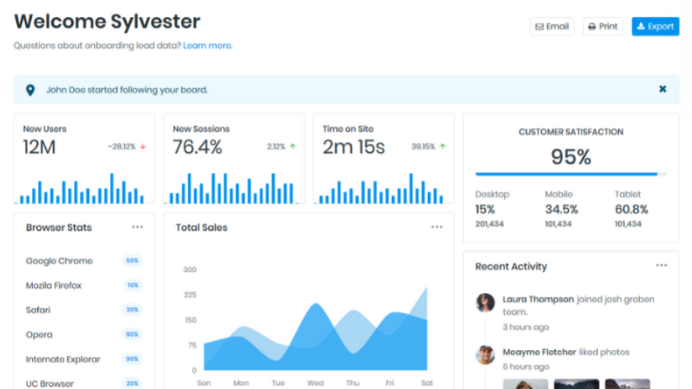Click the UC Browser row
Viewport: 692px width, 389px height.
click(x=84, y=383)
